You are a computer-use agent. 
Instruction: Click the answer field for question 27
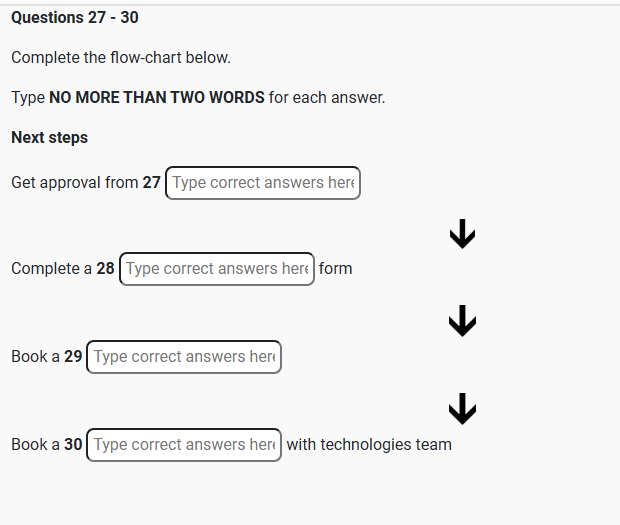[x=262, y=183]
